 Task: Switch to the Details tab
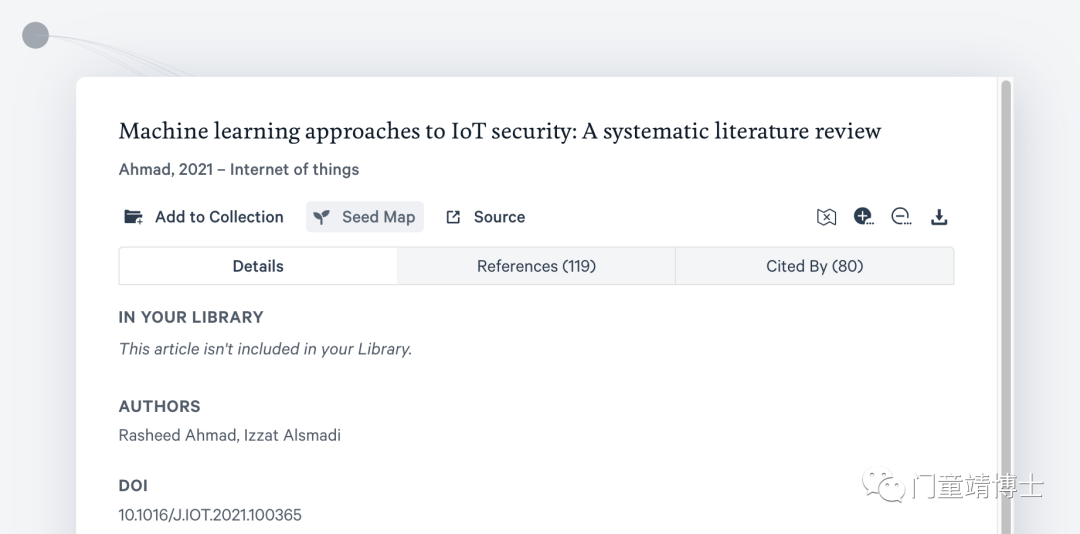coord(258,266)
